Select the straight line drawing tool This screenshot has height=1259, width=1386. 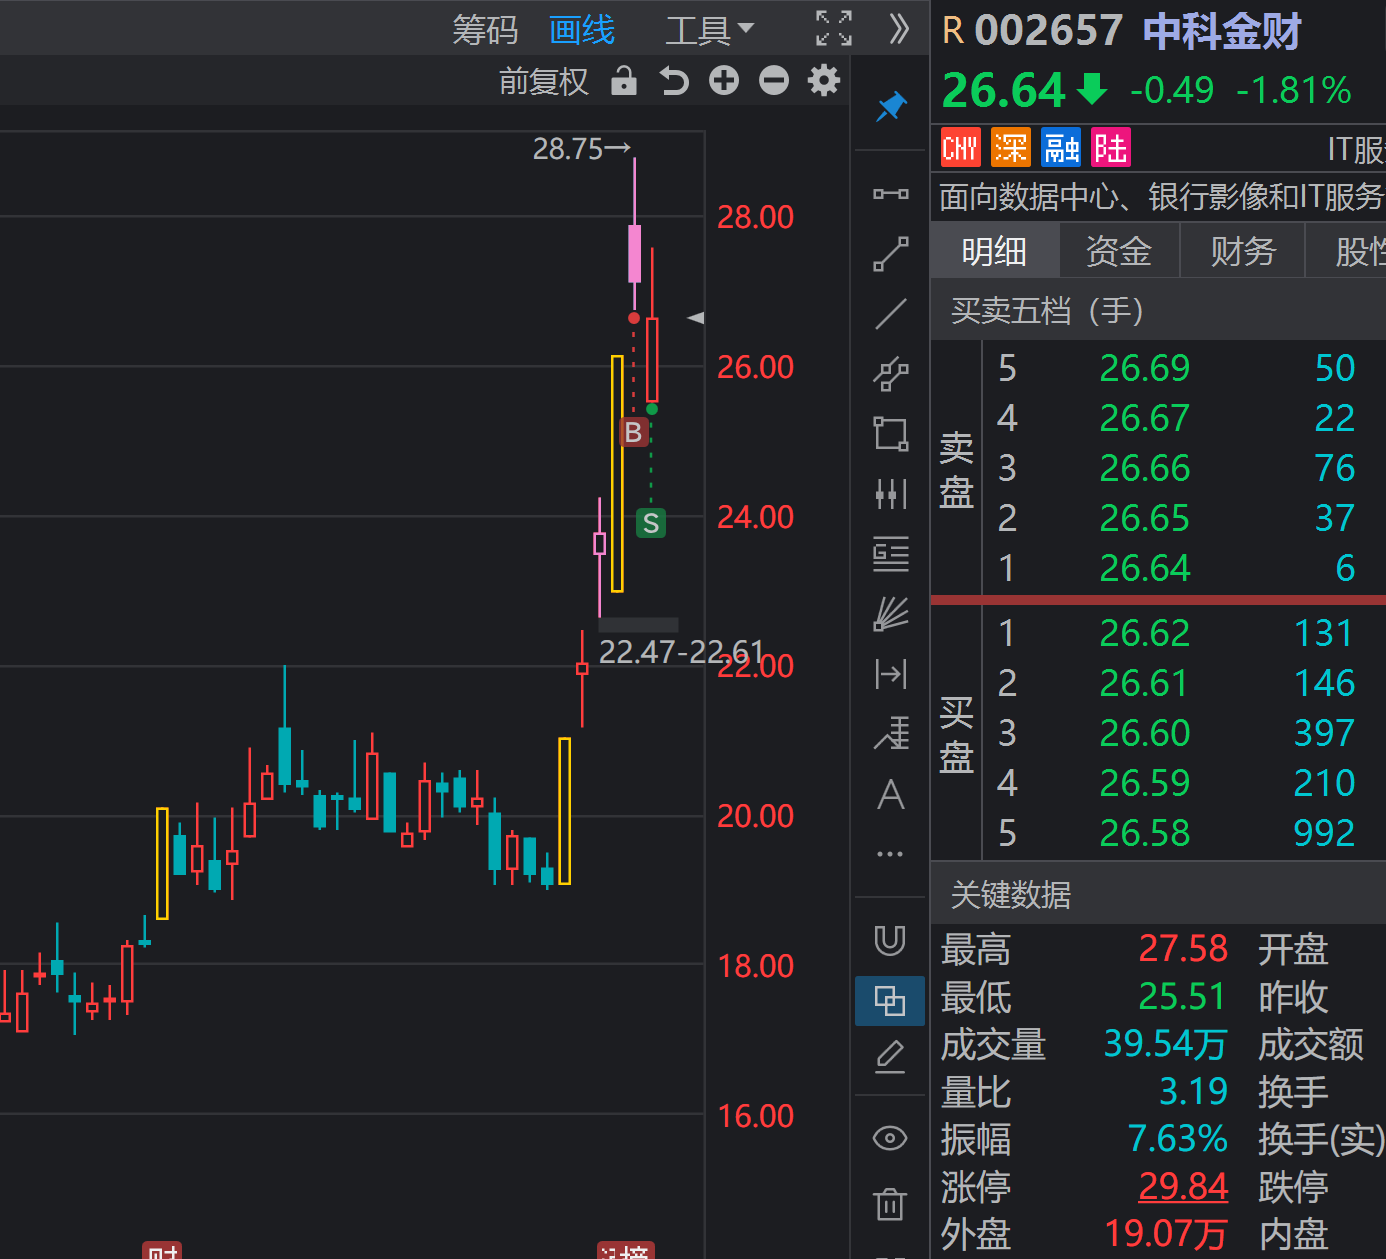pos(890,314)
